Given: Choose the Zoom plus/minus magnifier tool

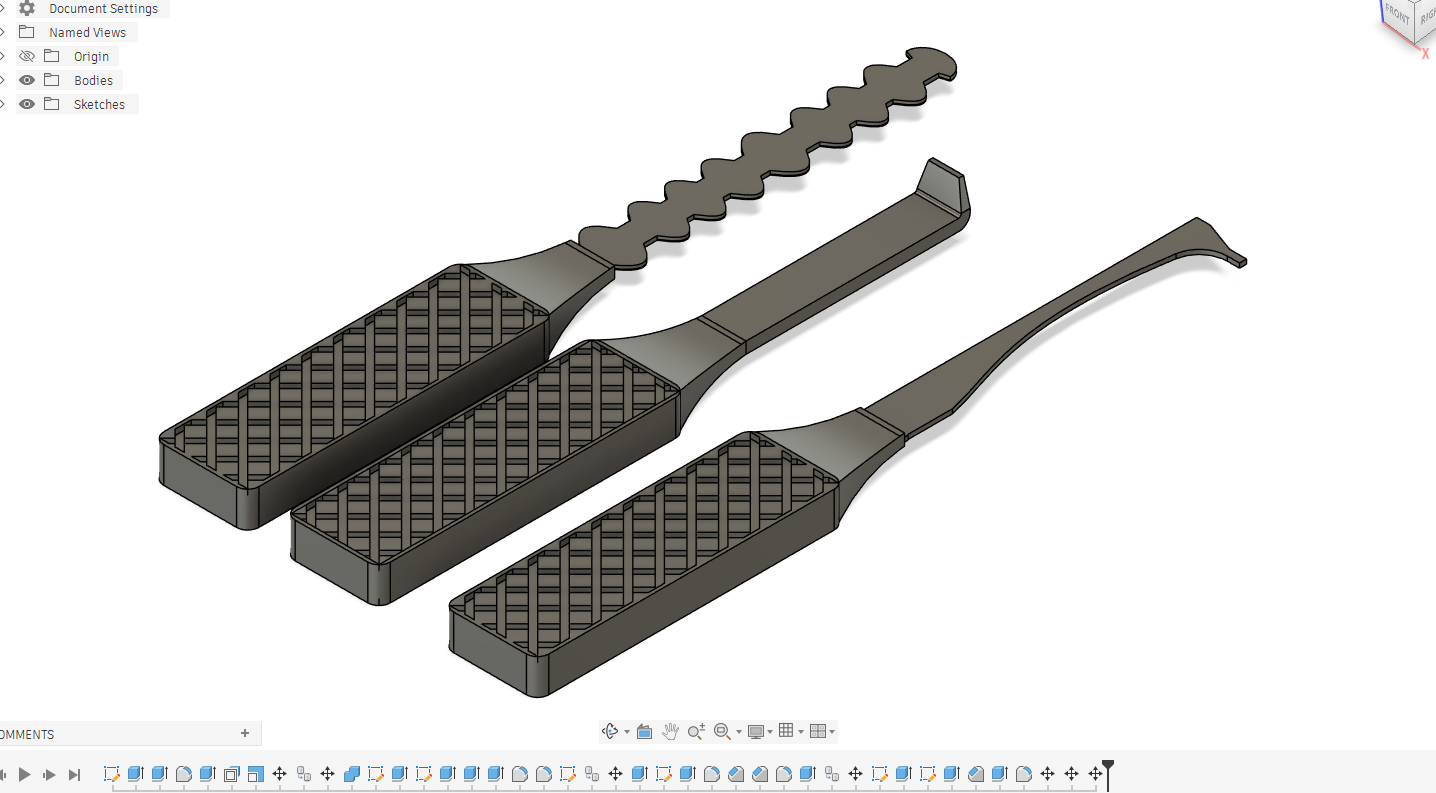Looking at the screenshot, I should tap(697, 731).
